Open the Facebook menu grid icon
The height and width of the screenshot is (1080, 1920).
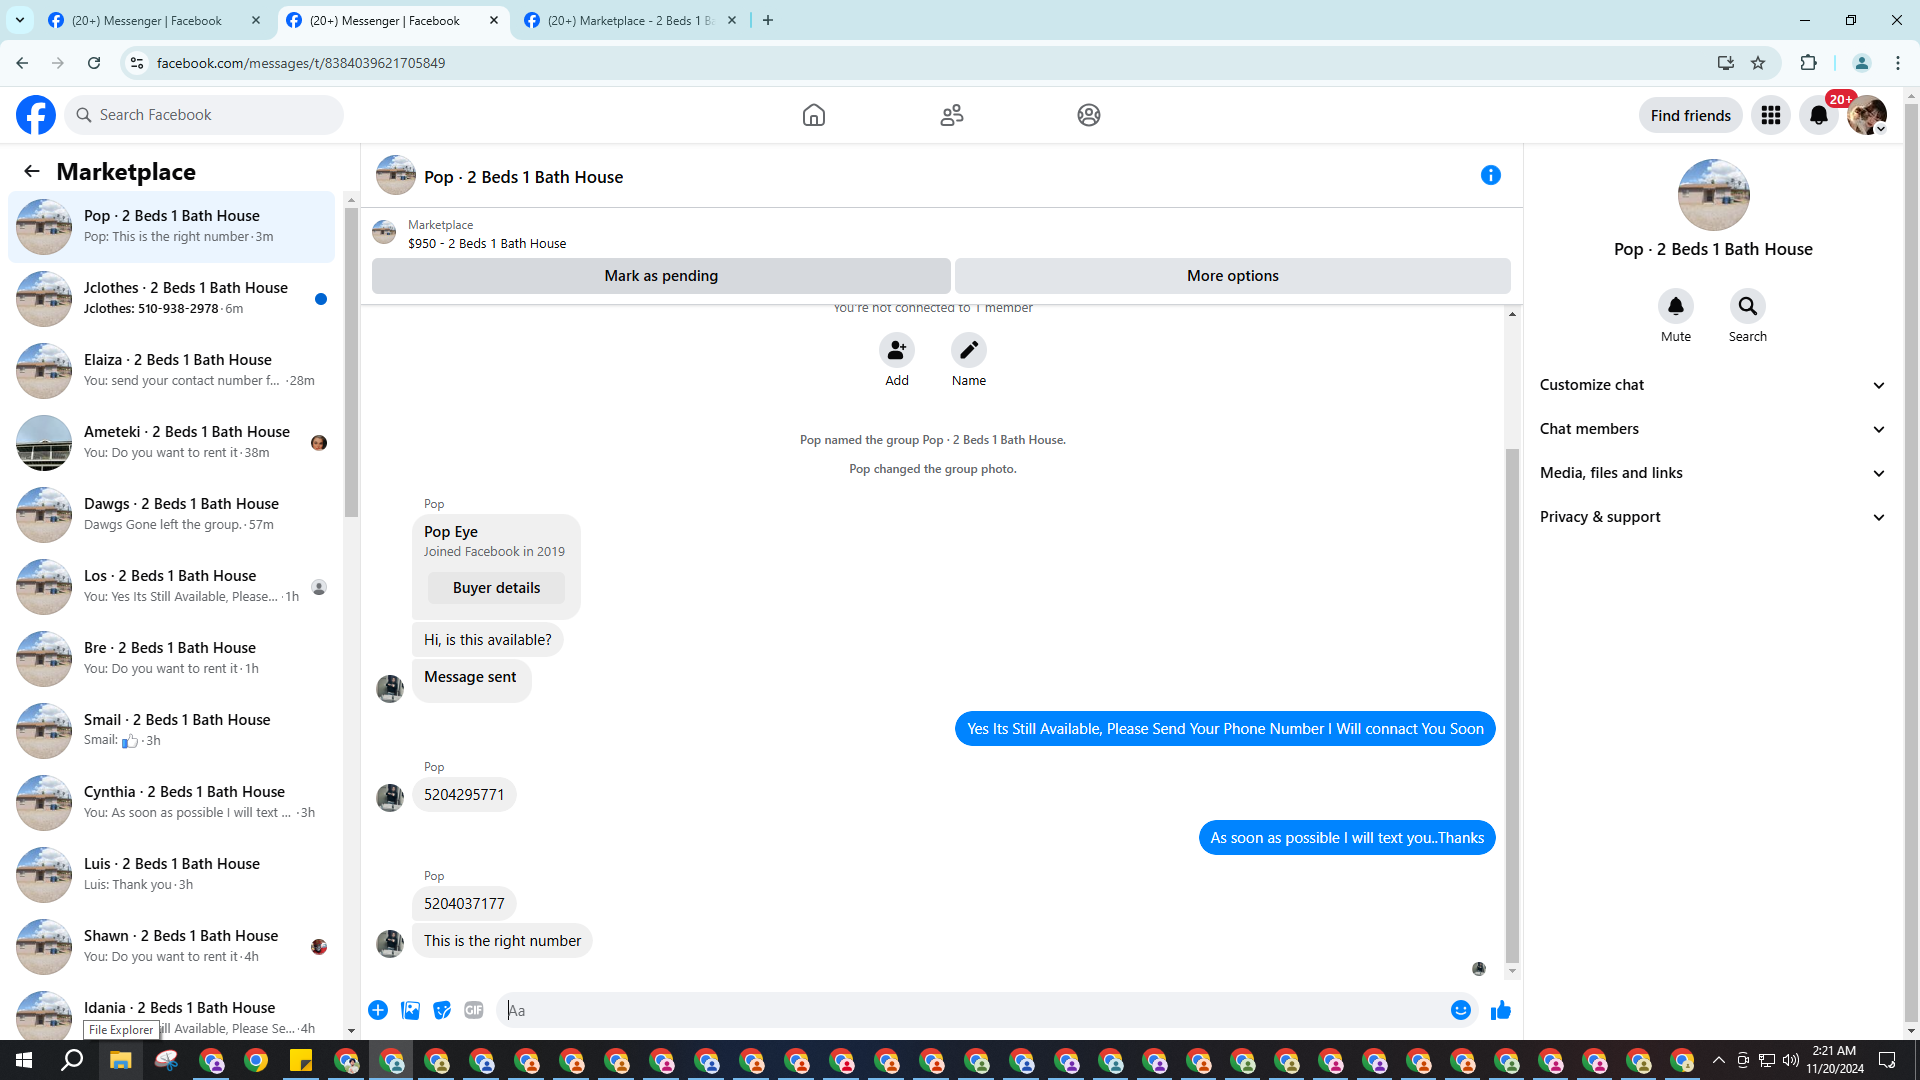tap(1771, 115)
